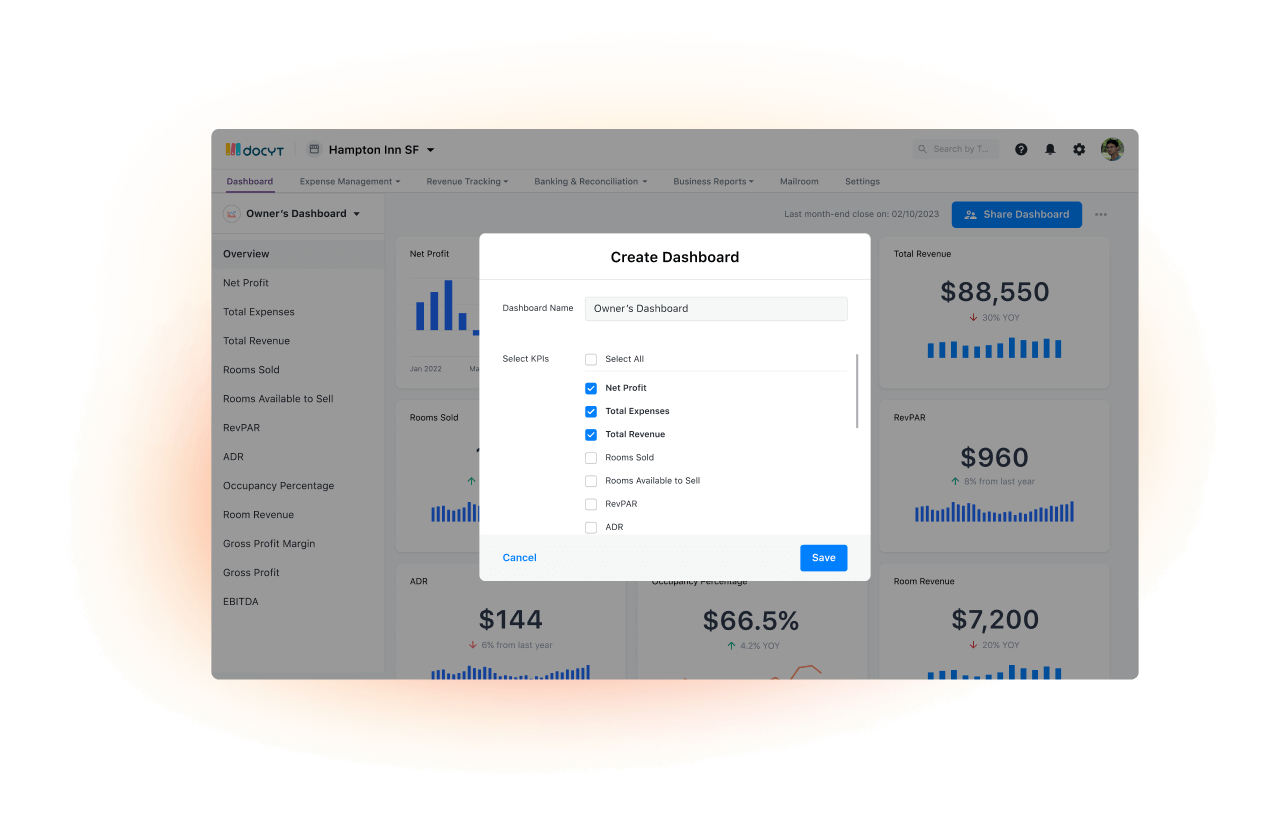Screen dimensions: 1283x813
Task: Enable the Rooms Sold KPI checkbox
Action: coord(591,458)
